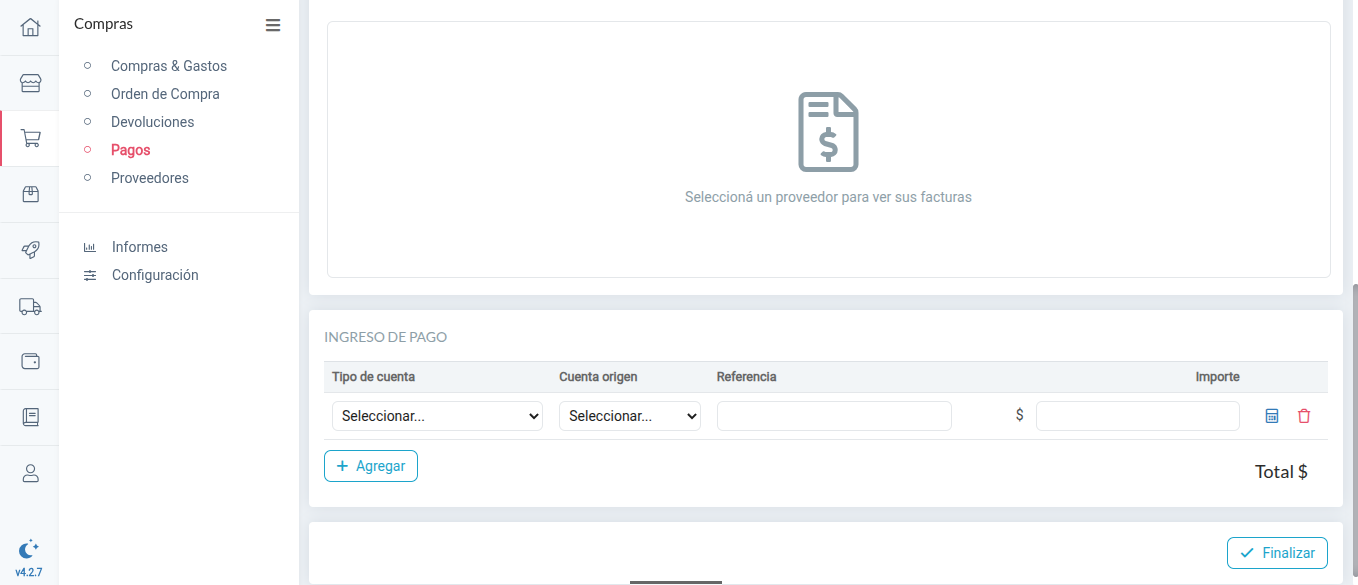The height and width of the screenshot is (585, 1358).
Task: Open the person account icon
Action: tap(28, 472)
